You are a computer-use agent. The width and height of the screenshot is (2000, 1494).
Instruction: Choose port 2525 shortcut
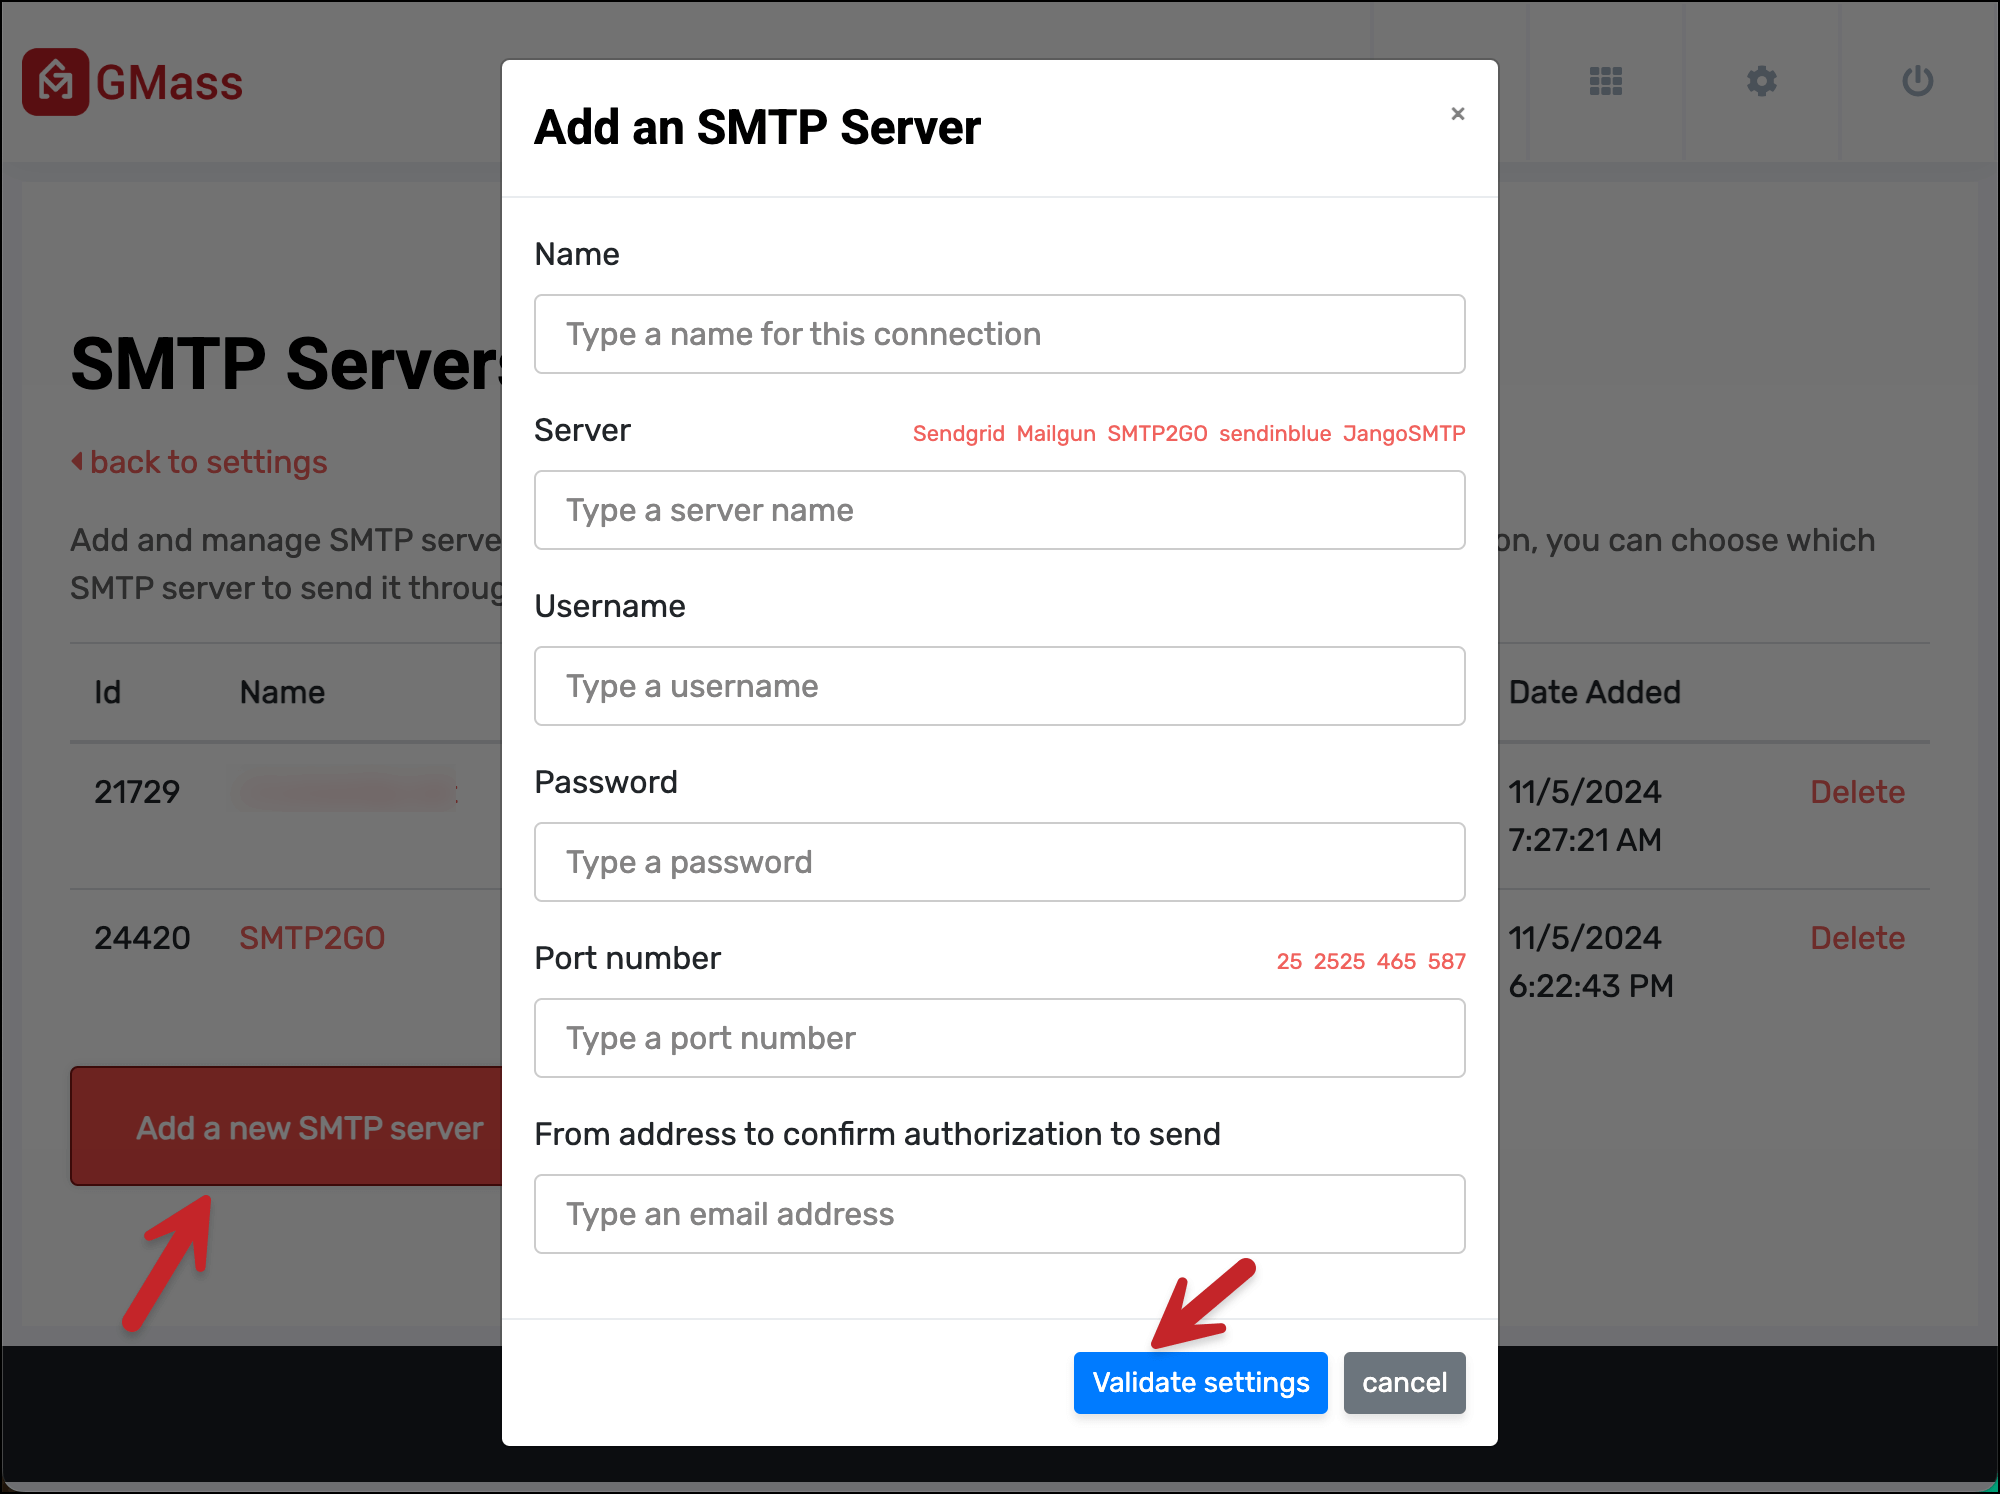pos(1339,962)
